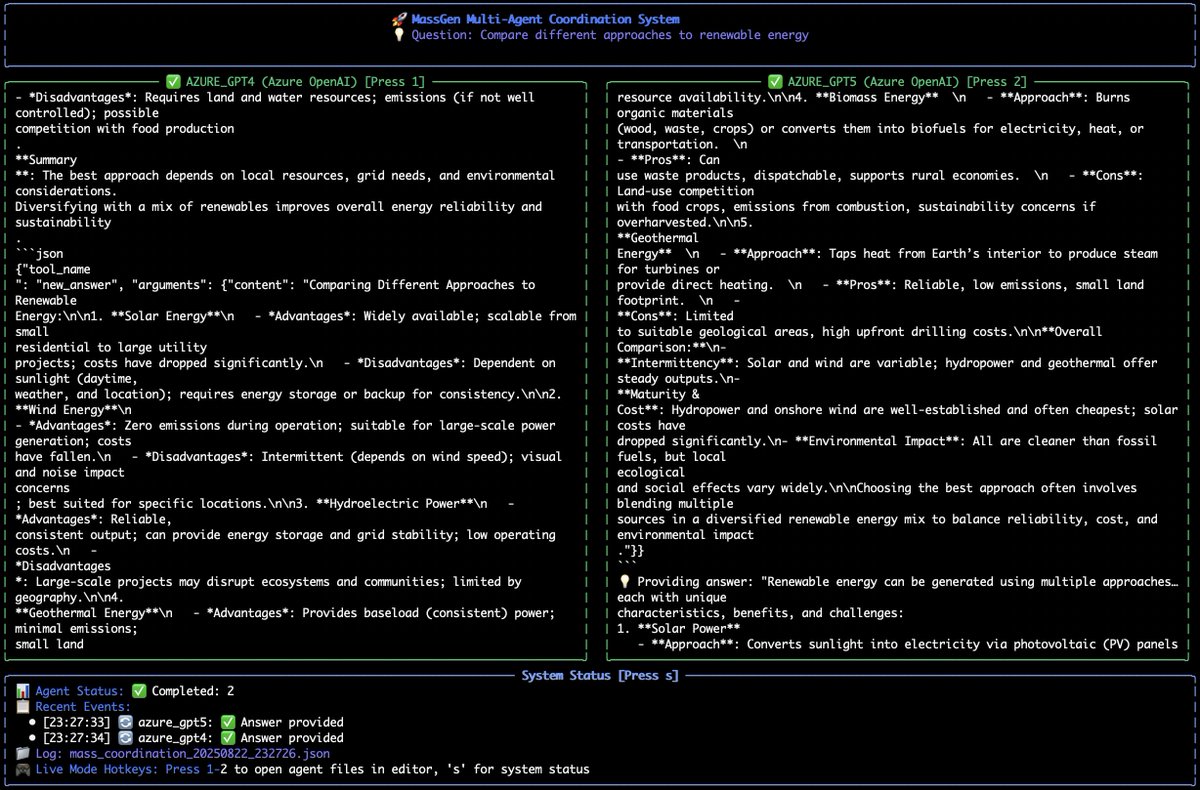Image resolution: width=1200 pixels, height=790 pixels.
Task: Click the Agent Status label
Action: (80, 691)
